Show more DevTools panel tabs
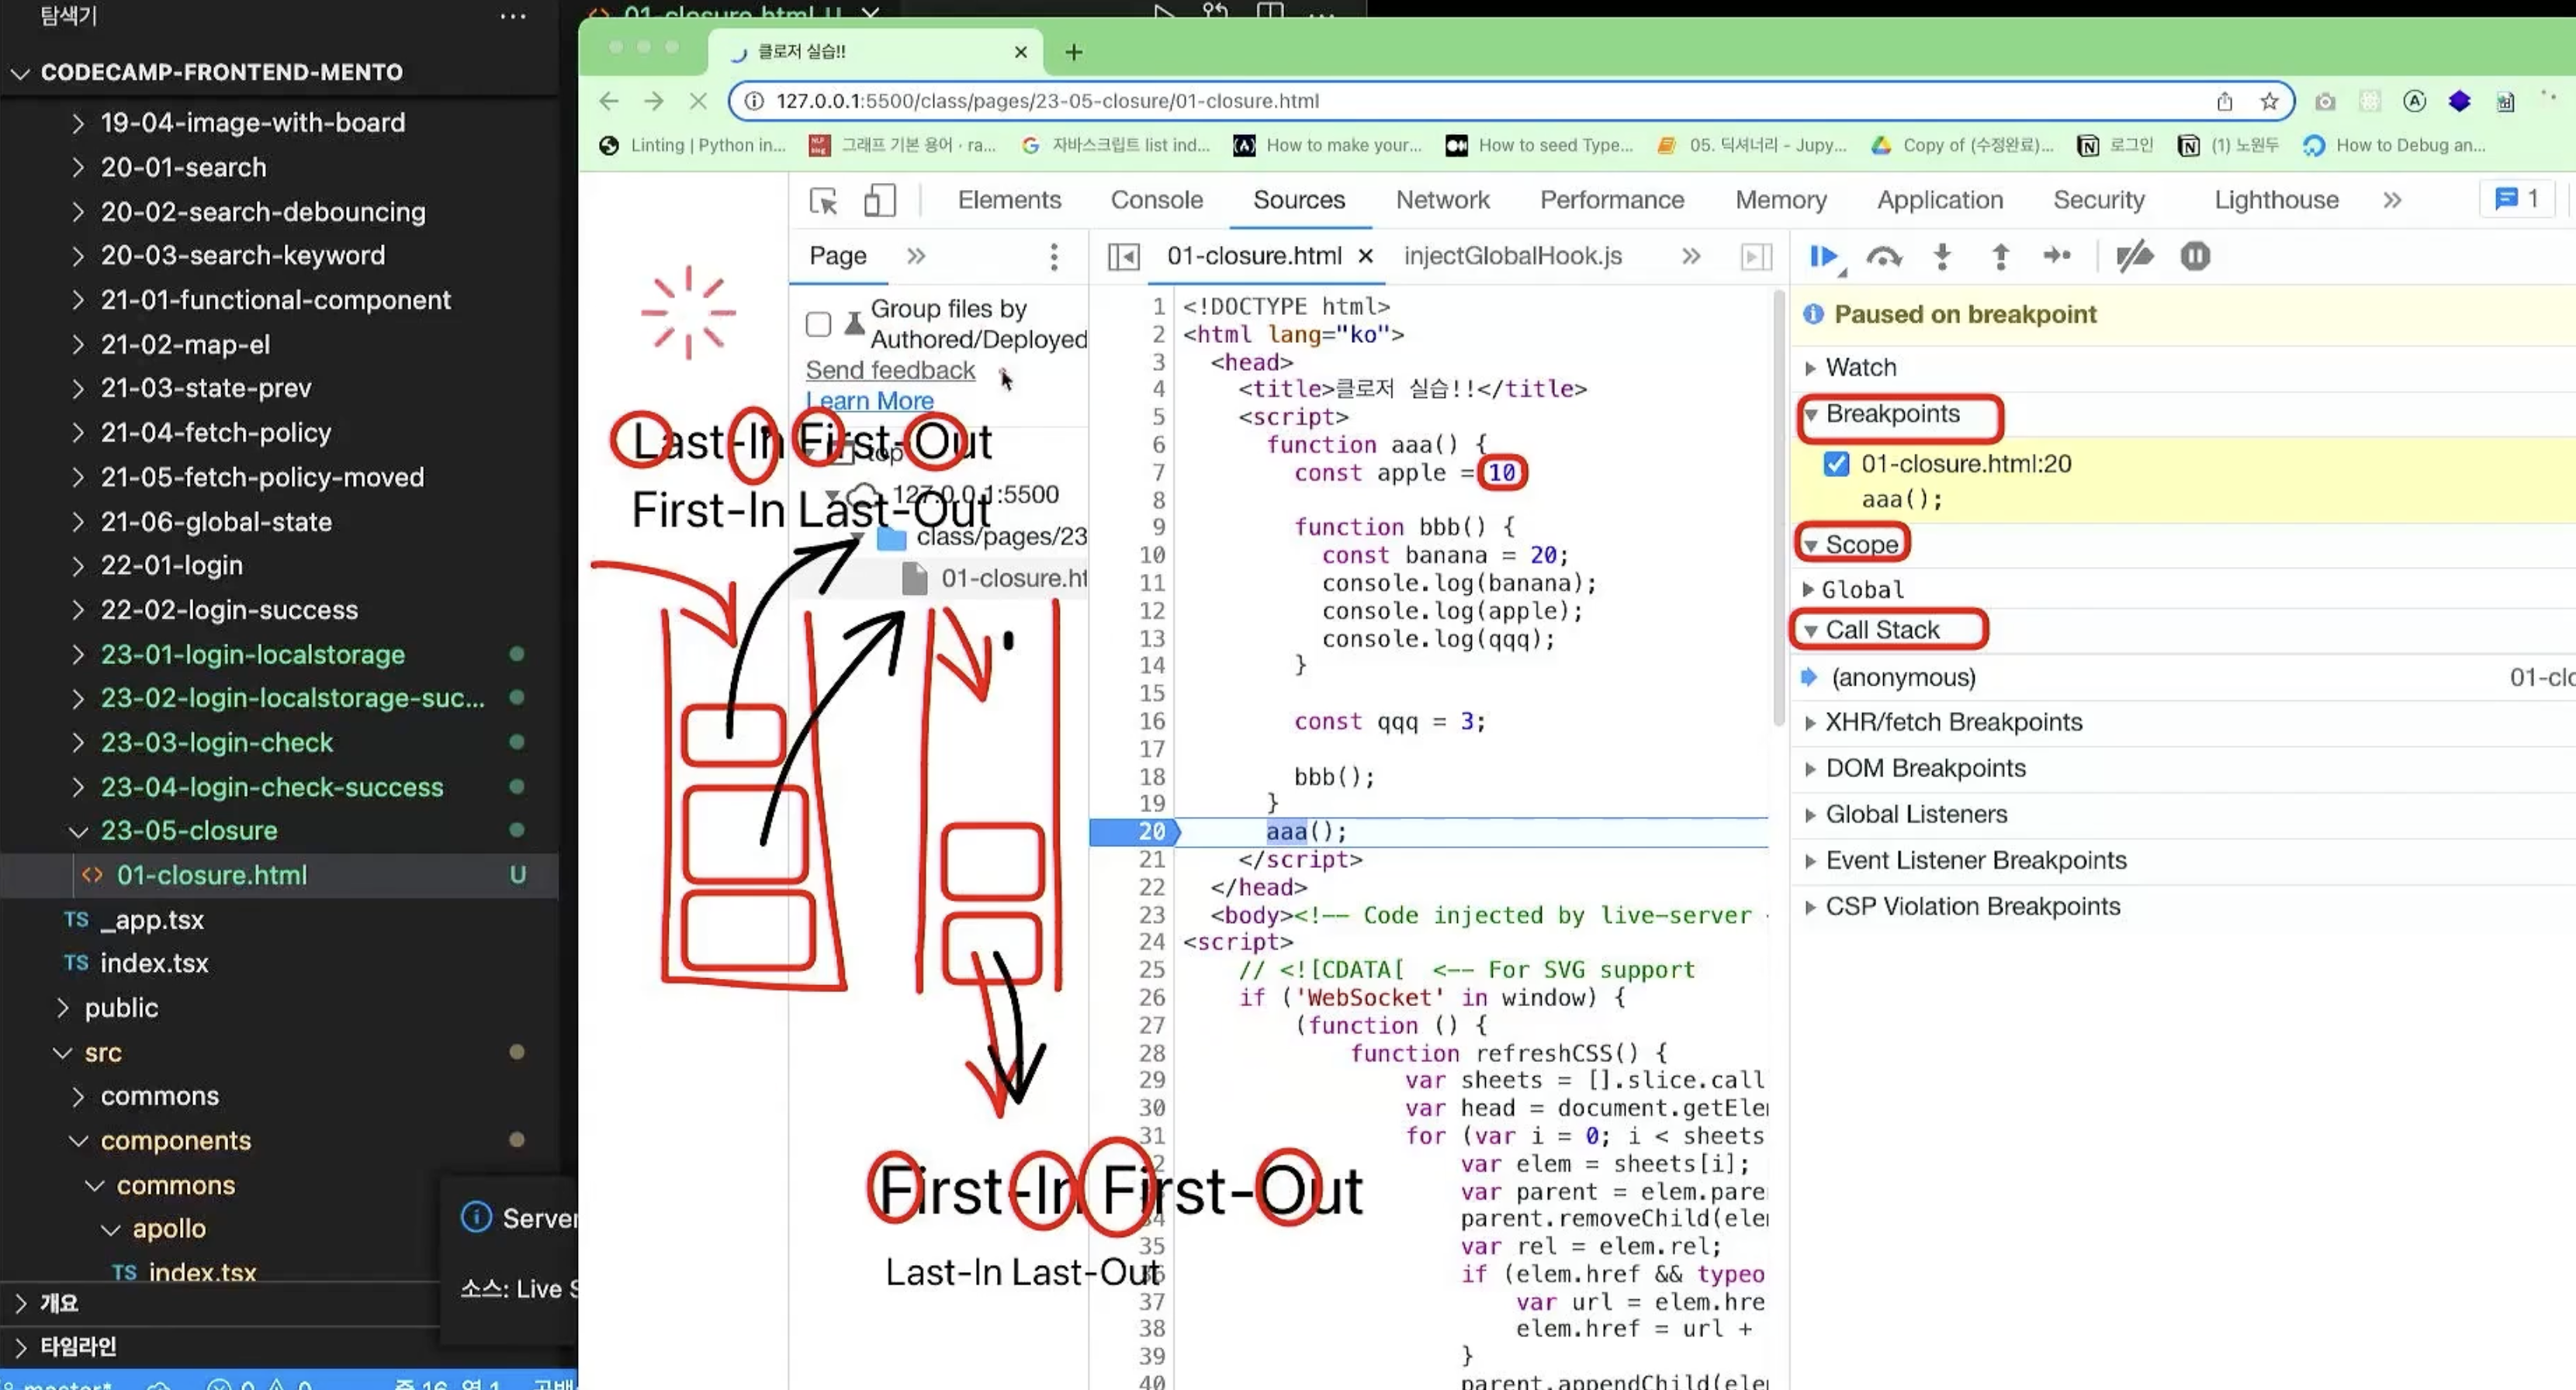This screenshot has width=2576, height=1390. 2392,200
